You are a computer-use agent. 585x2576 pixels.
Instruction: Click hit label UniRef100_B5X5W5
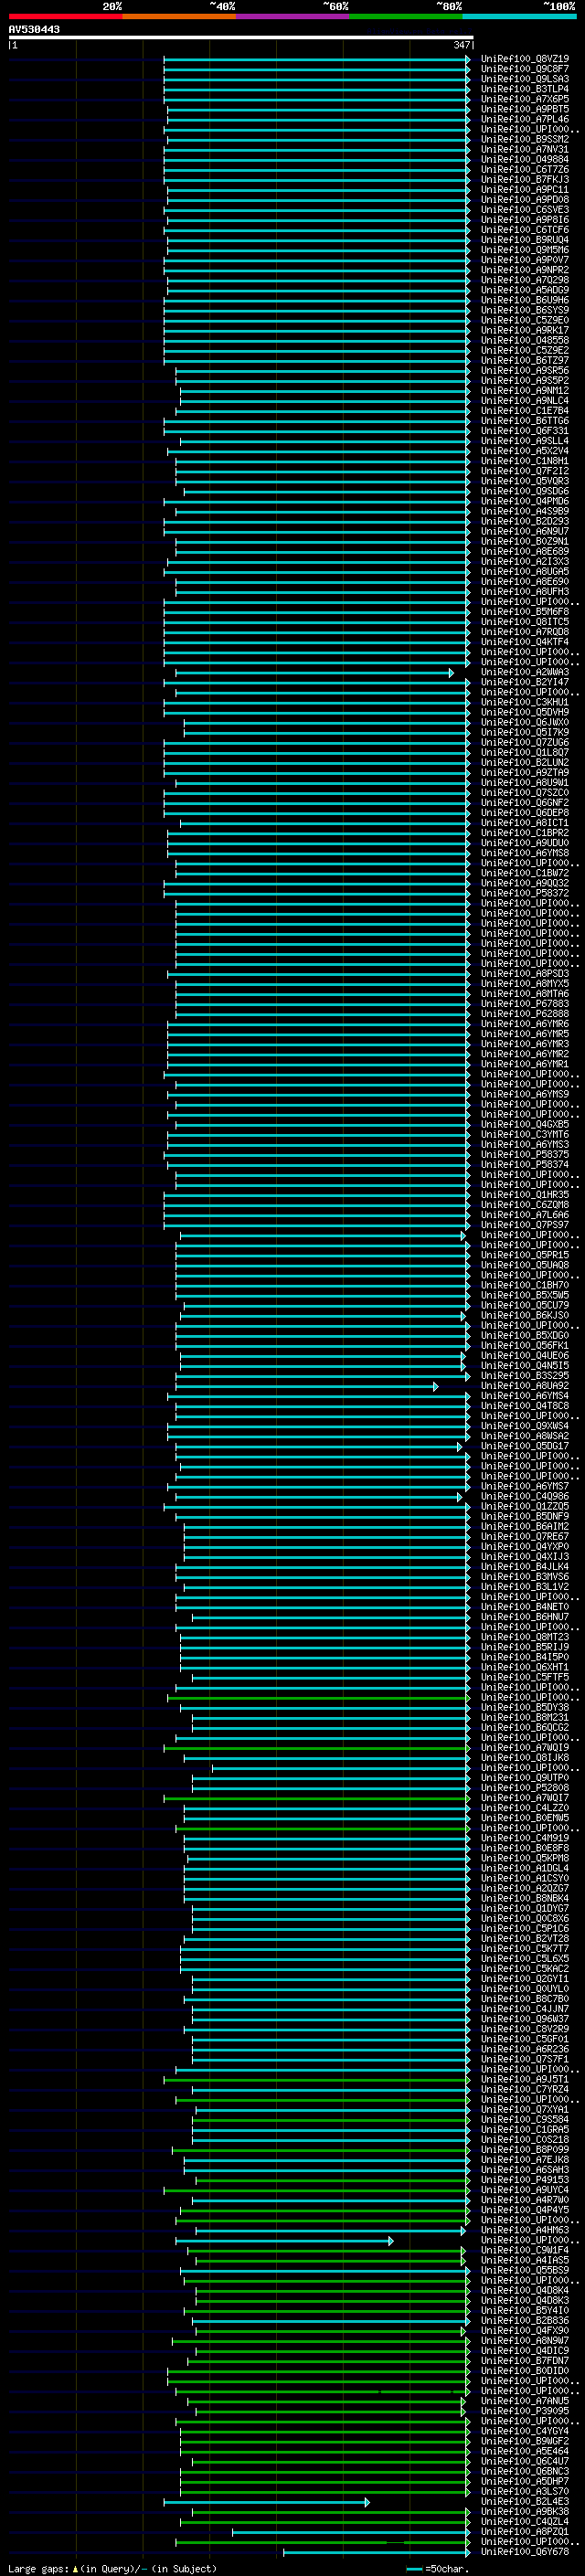click(525, 1296)
